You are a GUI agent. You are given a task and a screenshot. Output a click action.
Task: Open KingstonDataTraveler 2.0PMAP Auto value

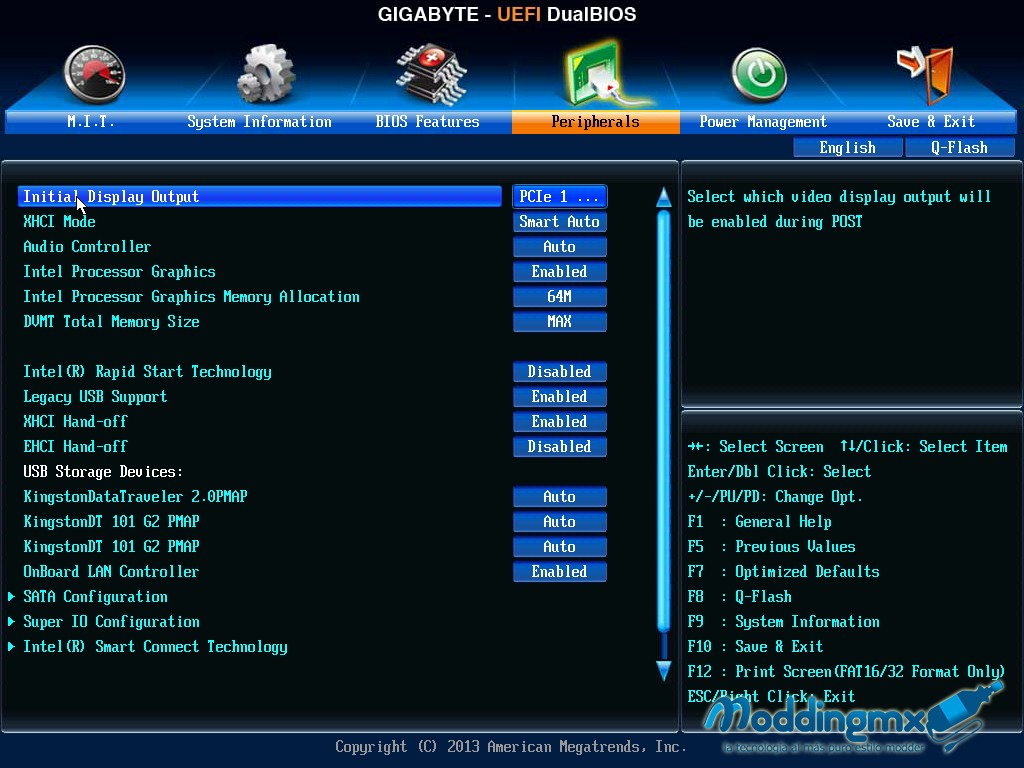click(560, 496)
